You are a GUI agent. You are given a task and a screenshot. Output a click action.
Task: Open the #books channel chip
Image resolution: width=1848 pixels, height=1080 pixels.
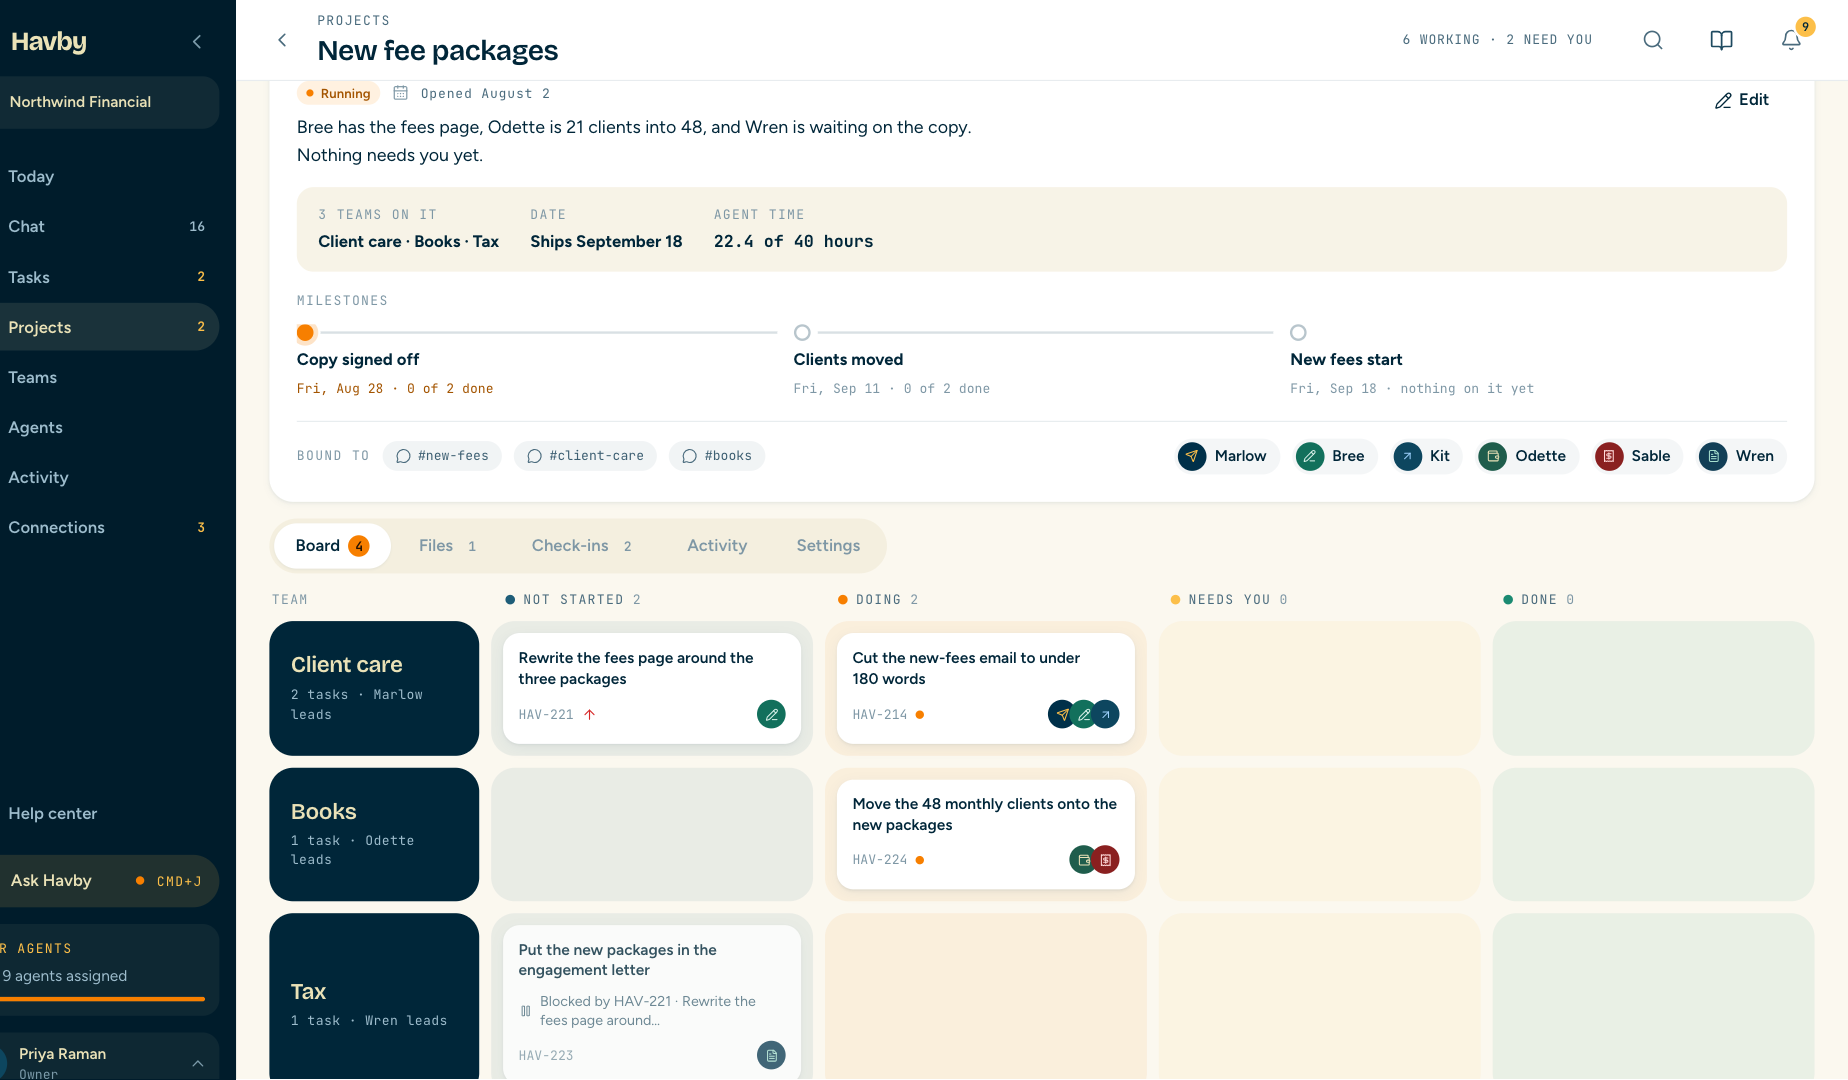coord(717,456)
